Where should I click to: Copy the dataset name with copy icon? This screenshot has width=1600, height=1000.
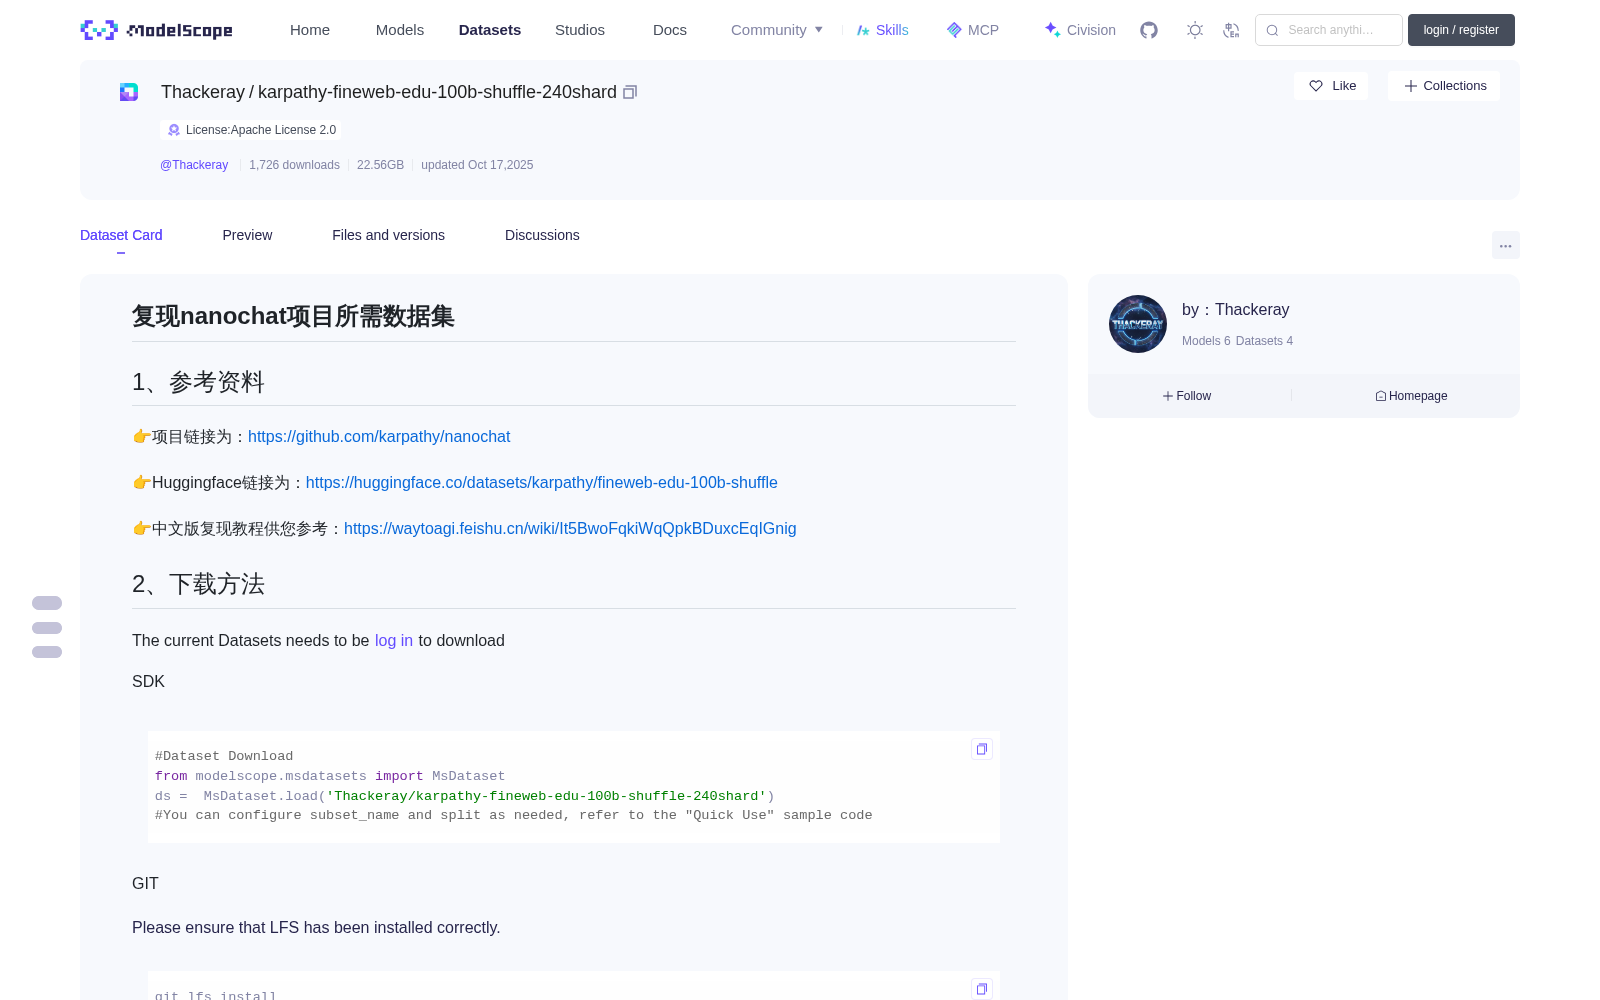coord(630,92)
